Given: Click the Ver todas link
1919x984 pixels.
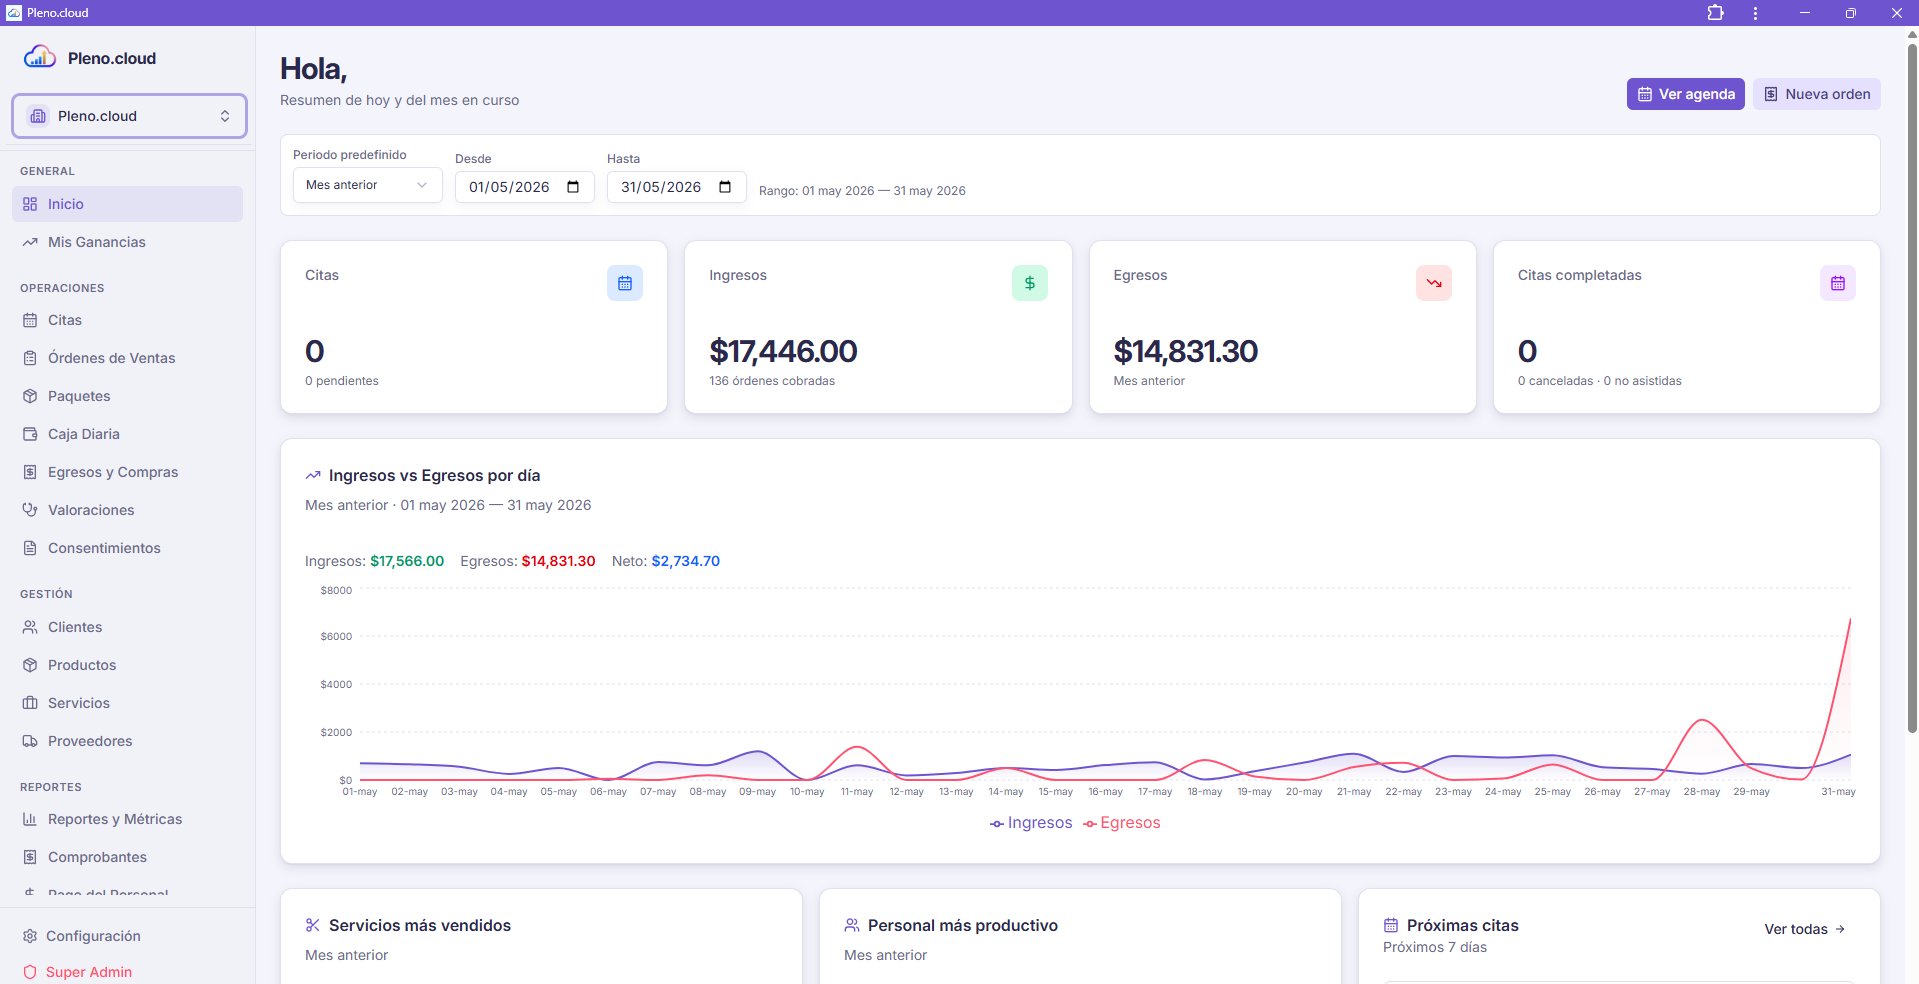Looking at the screenshot, I should (x=1804, y=929).
